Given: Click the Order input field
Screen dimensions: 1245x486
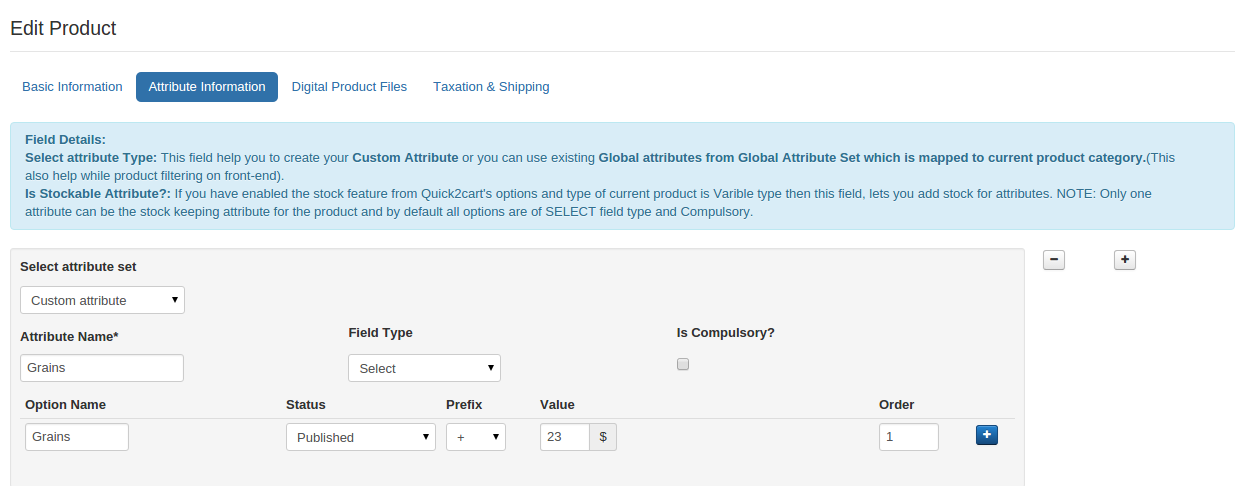Looking at the screenshot, I should pos(908,437).
